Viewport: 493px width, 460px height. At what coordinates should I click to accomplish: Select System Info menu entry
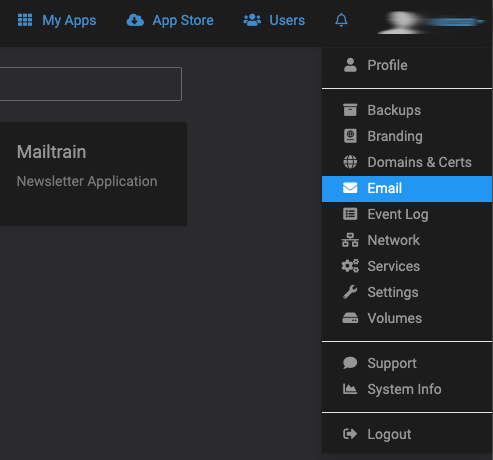pyautogui.click(x=407, y=389)
